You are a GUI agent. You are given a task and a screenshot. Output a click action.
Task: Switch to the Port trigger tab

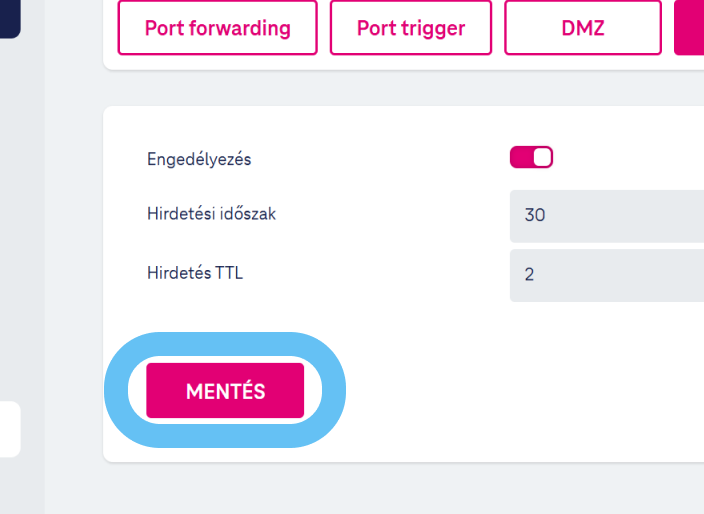[x=410, y=27]
